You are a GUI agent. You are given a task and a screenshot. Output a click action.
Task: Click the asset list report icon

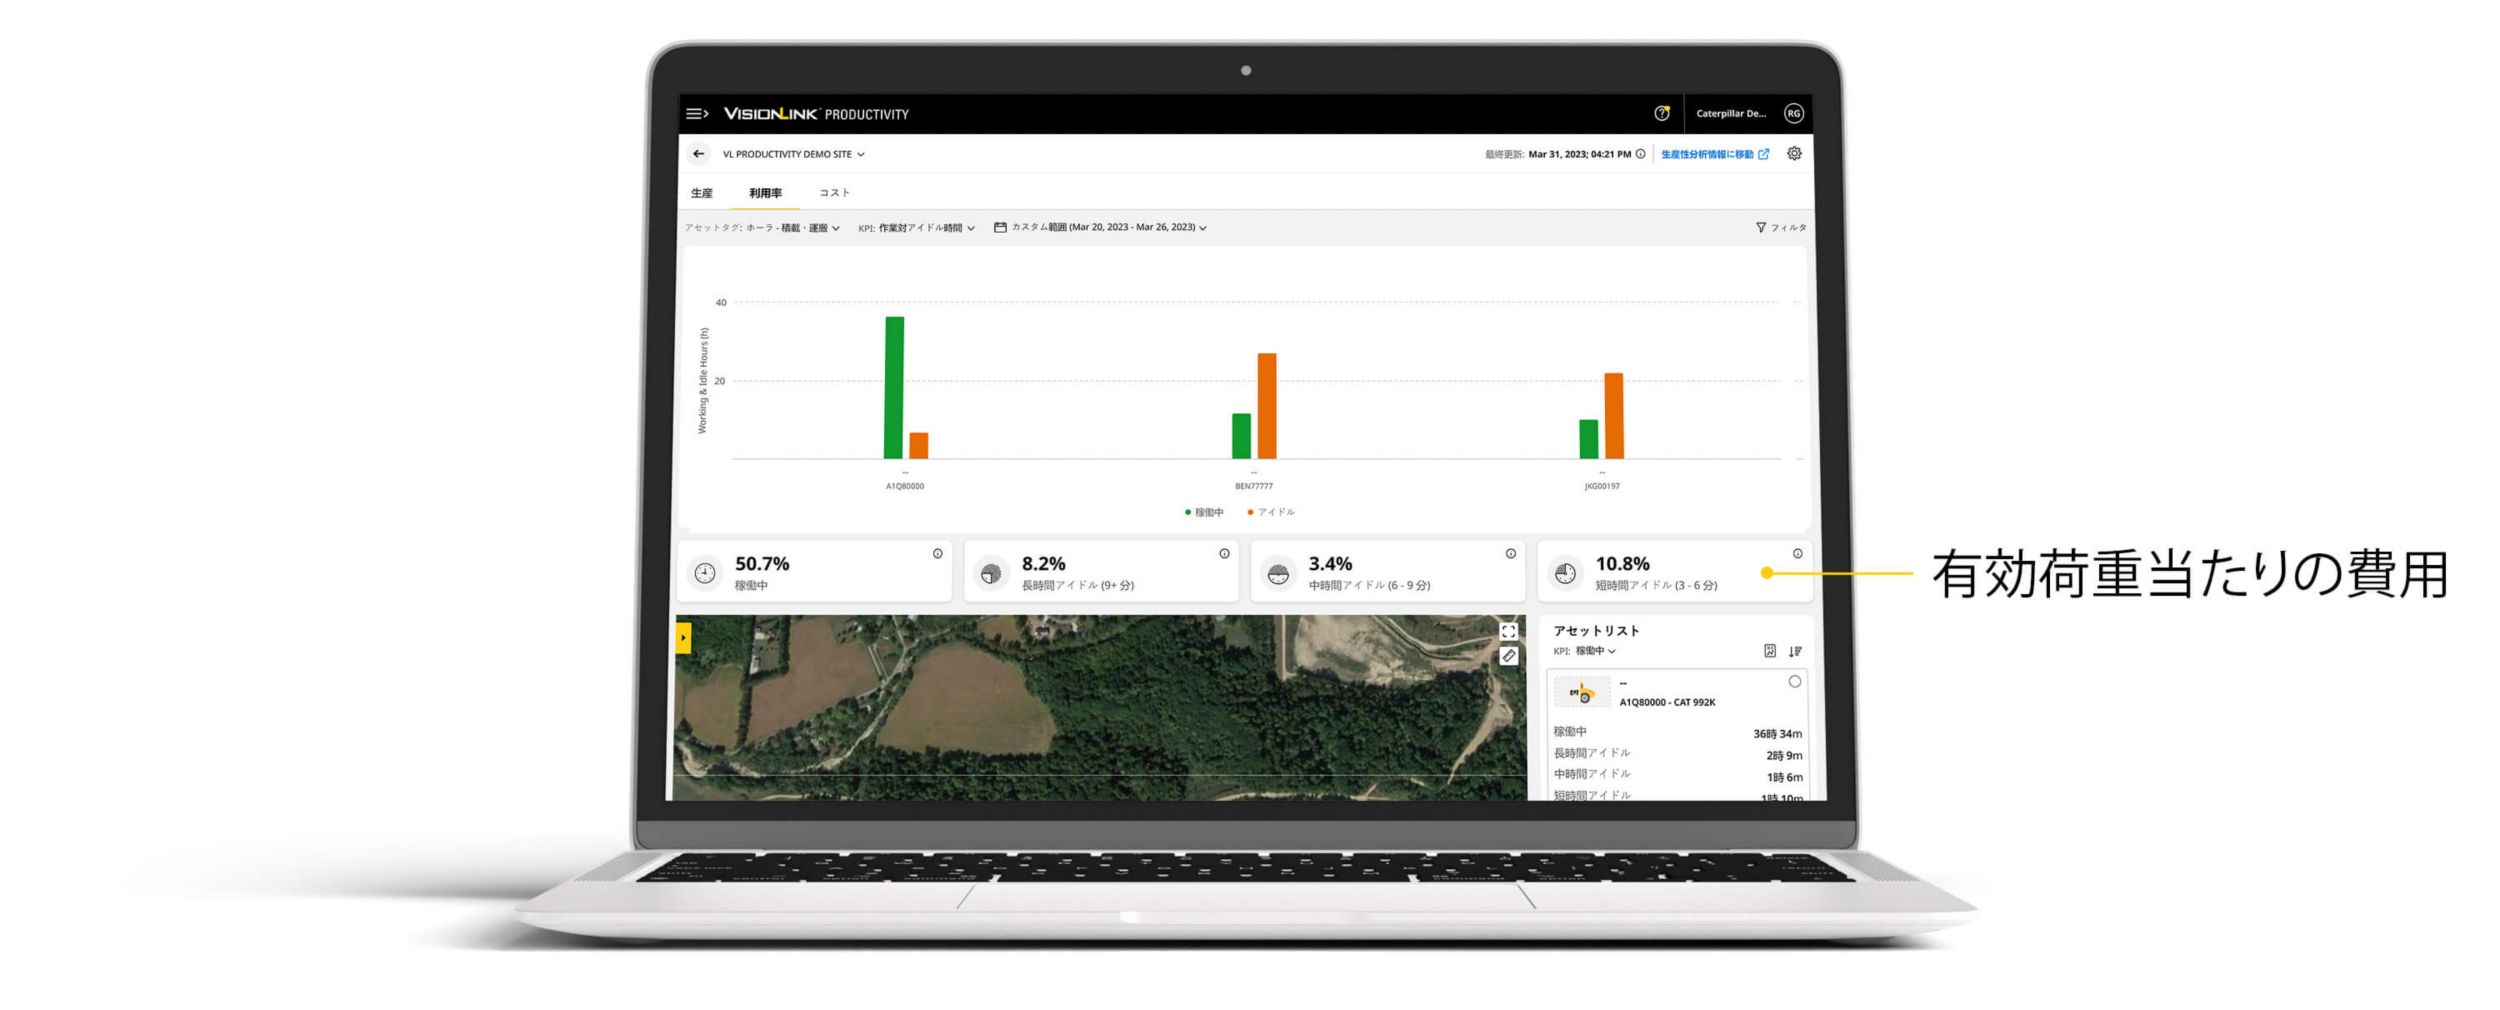1769,652
